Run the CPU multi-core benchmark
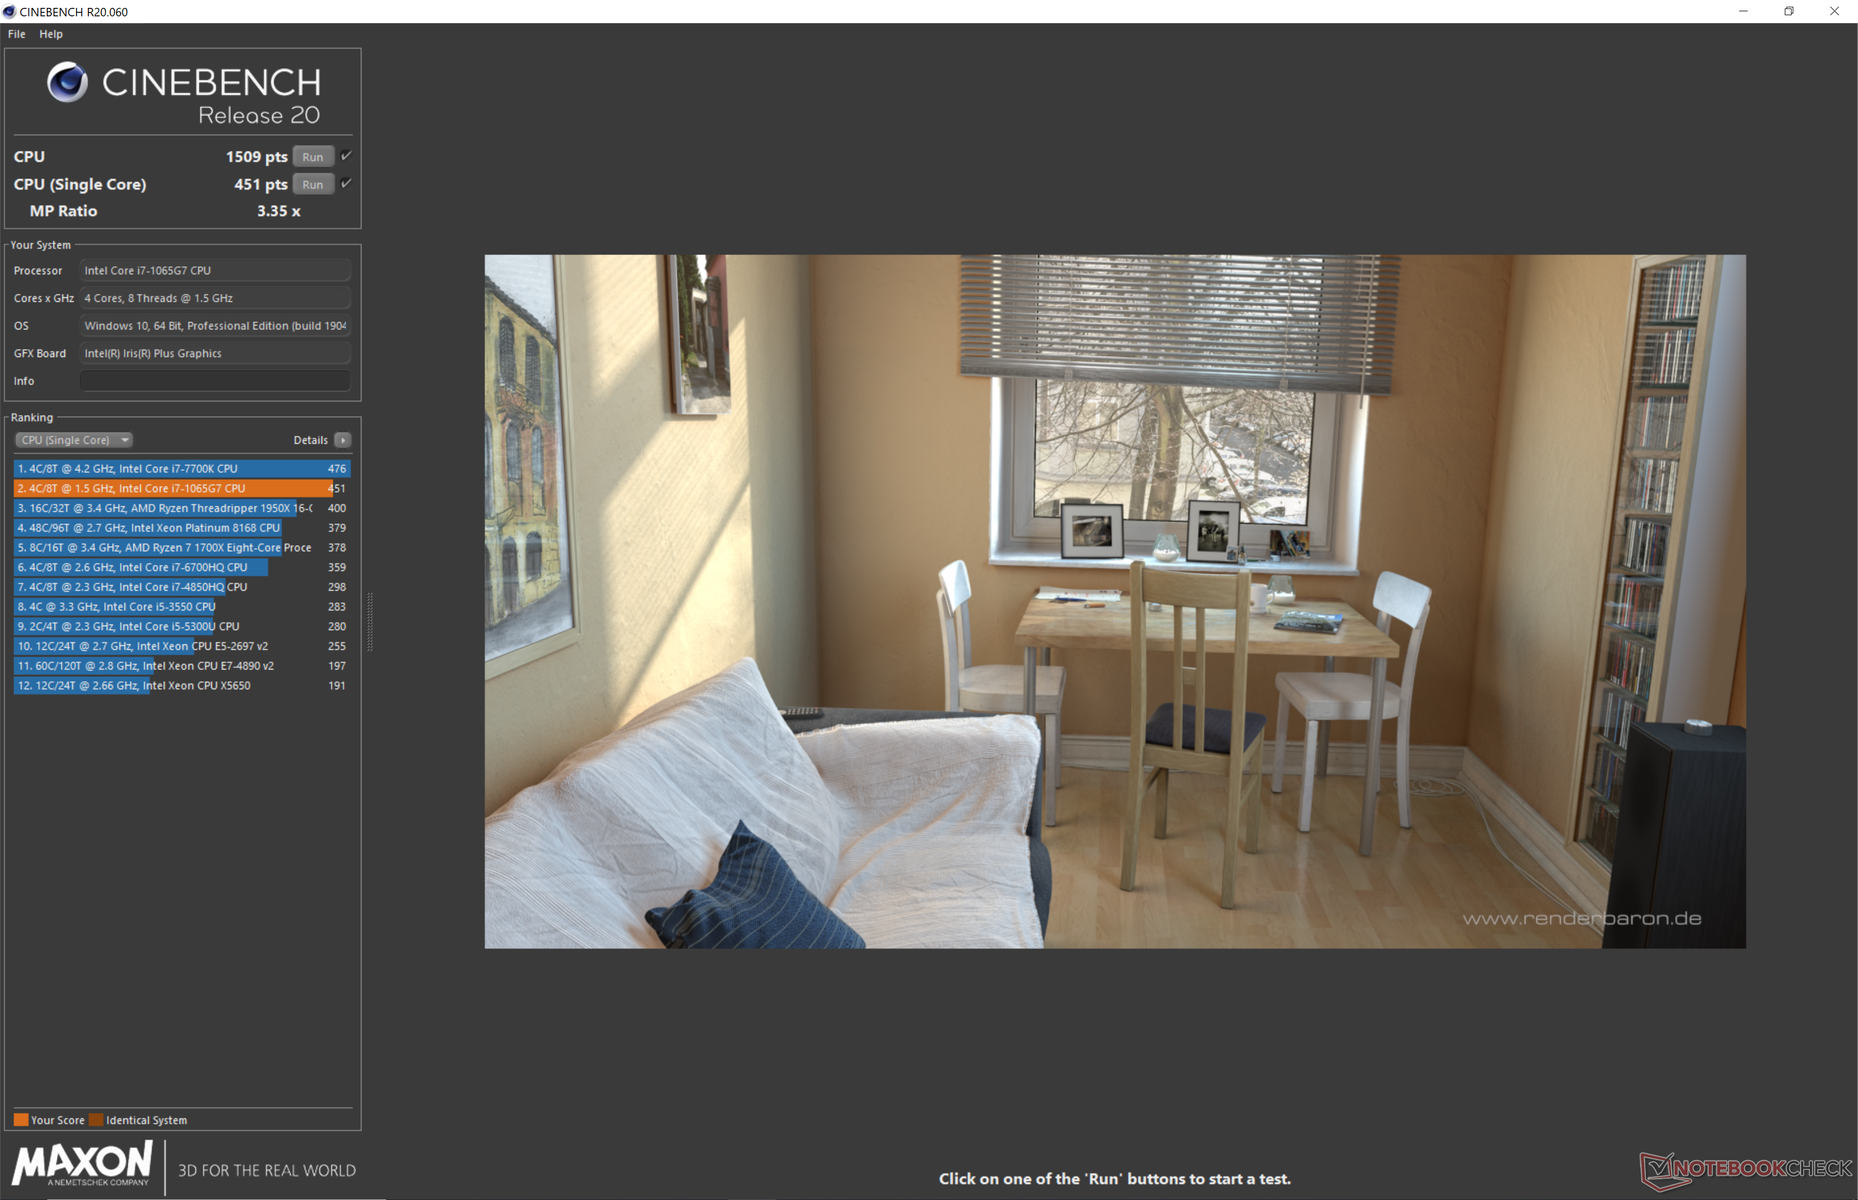Viewport: 1858px width, 1200px height. coord(313,157)
